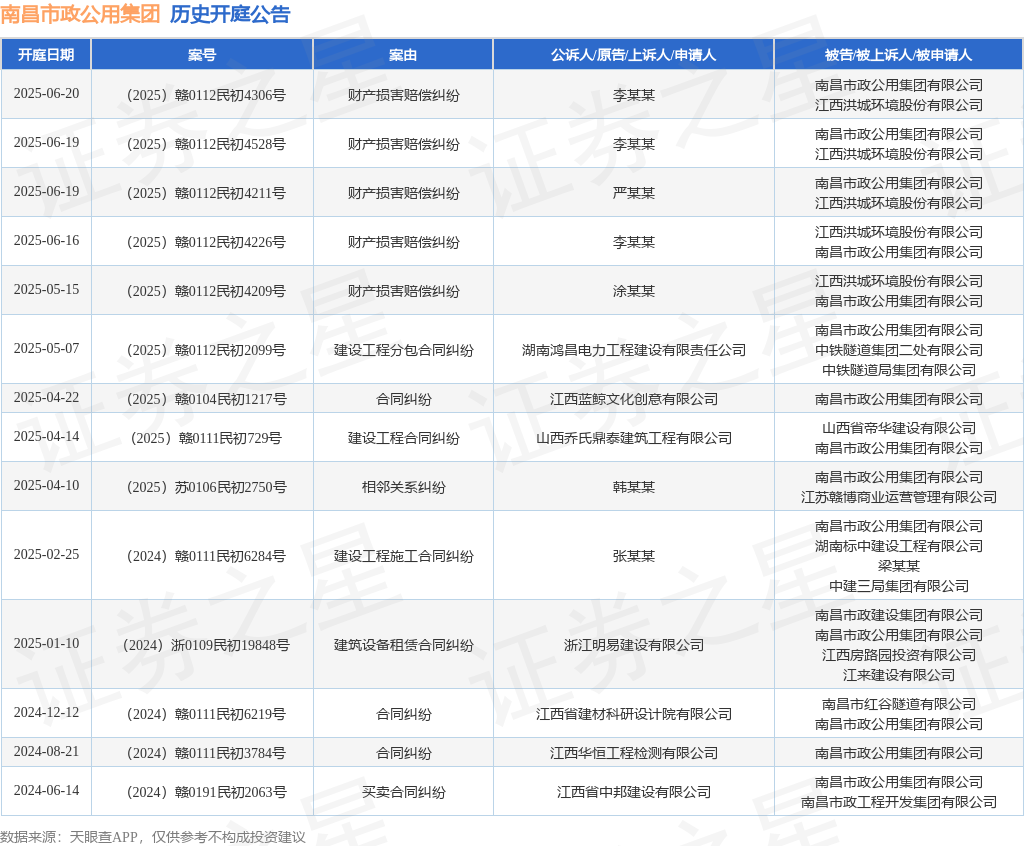The width and height of the screenshot is (1024, 846).
Task: Click cause 建设工程分包合同纠纷
Action: point(404,350)
